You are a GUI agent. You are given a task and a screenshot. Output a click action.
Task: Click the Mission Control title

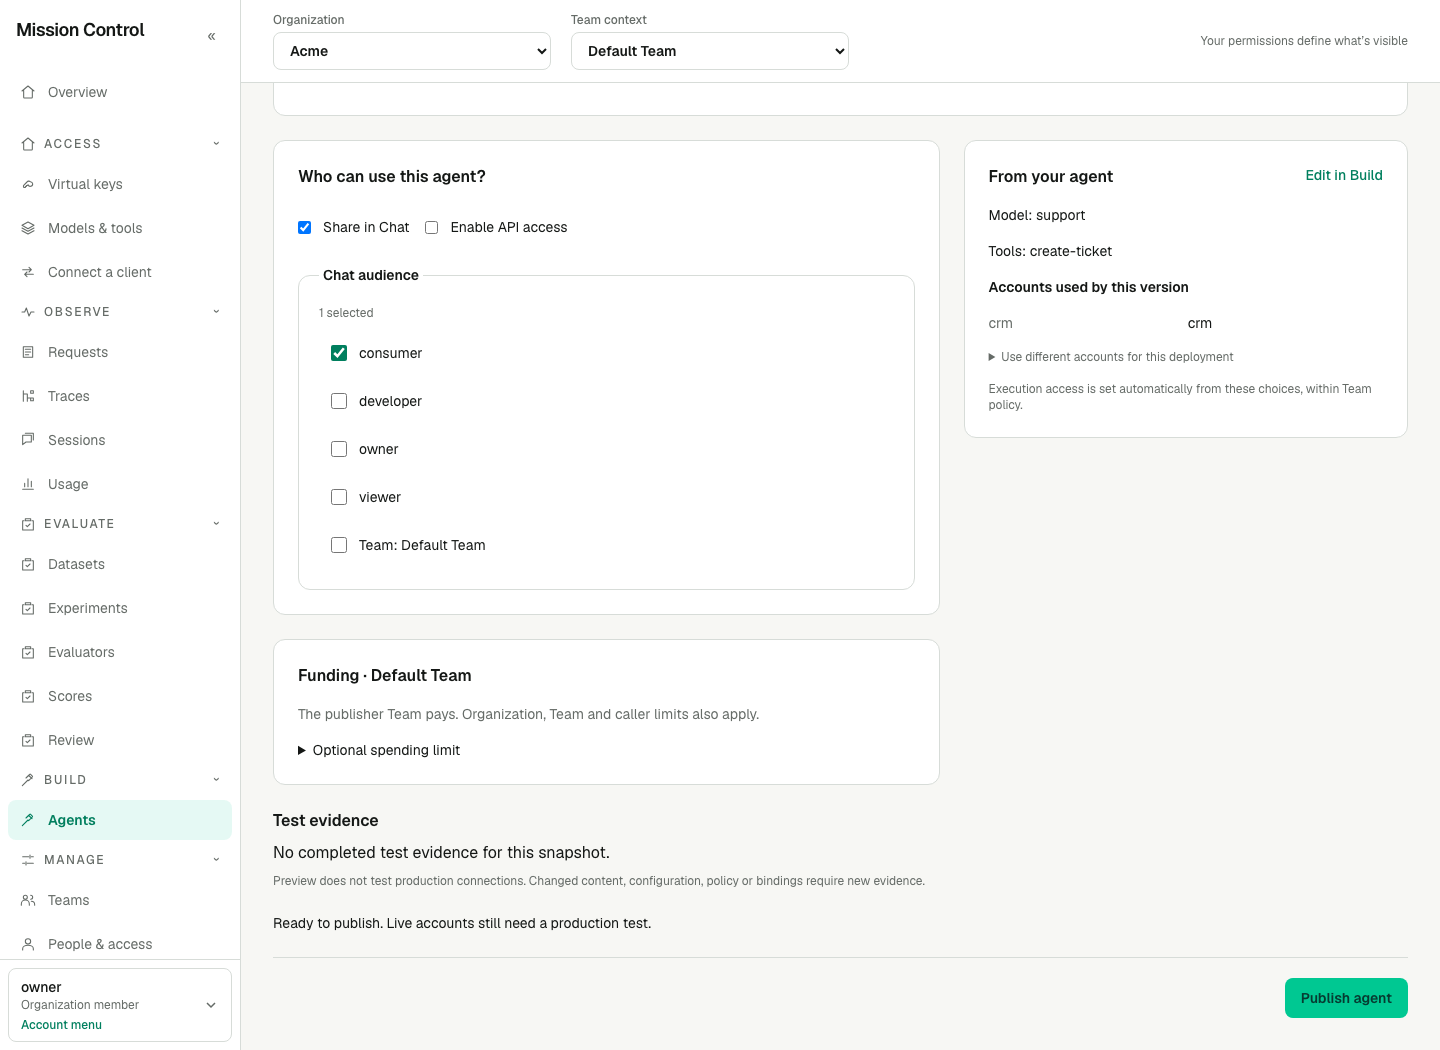tap(80, 30)
